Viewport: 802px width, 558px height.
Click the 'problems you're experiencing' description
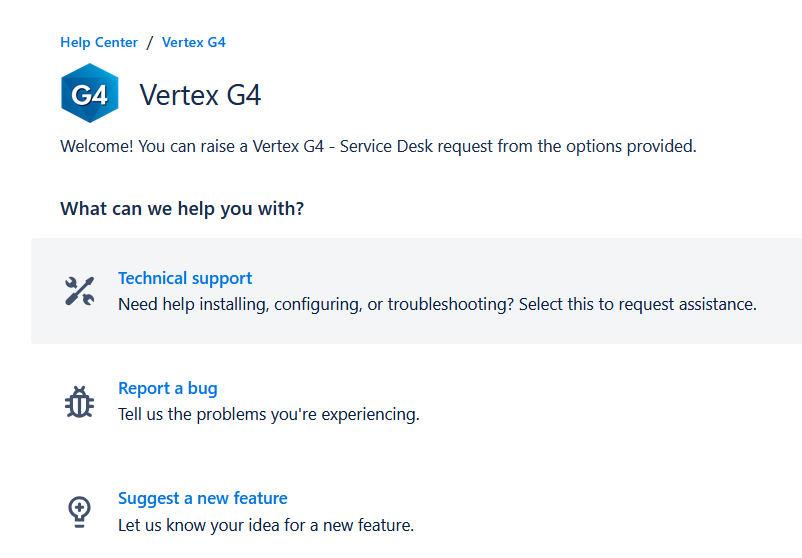[x=268, y=414]
